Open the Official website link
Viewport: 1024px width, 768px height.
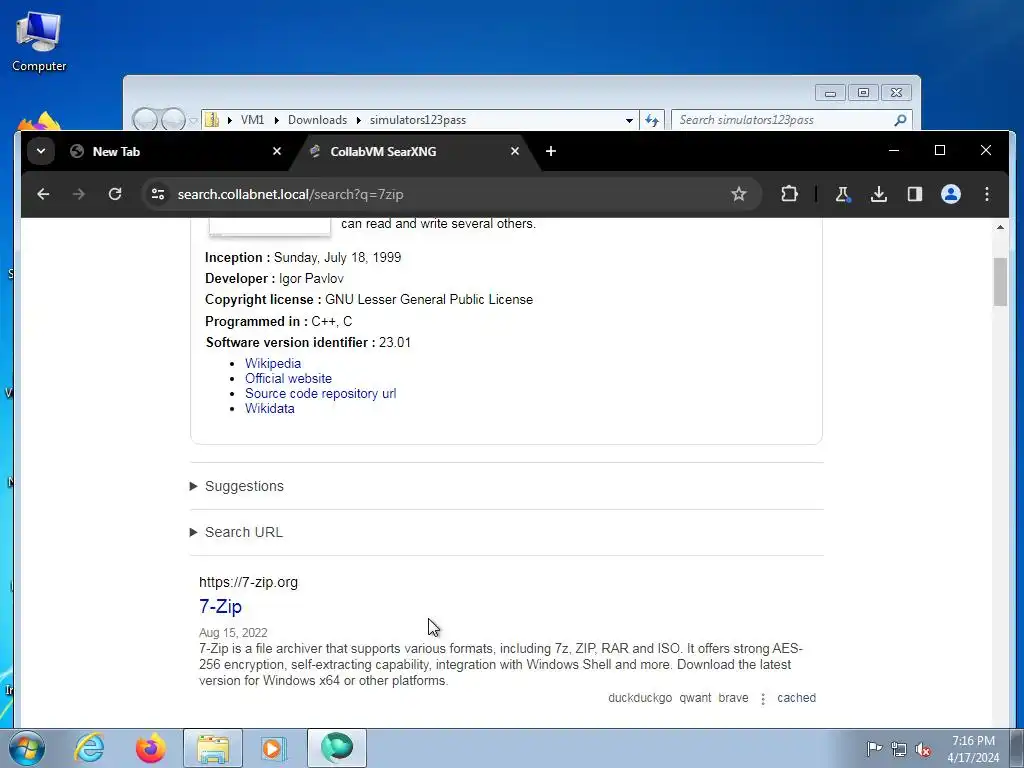[x=288, y=378]
